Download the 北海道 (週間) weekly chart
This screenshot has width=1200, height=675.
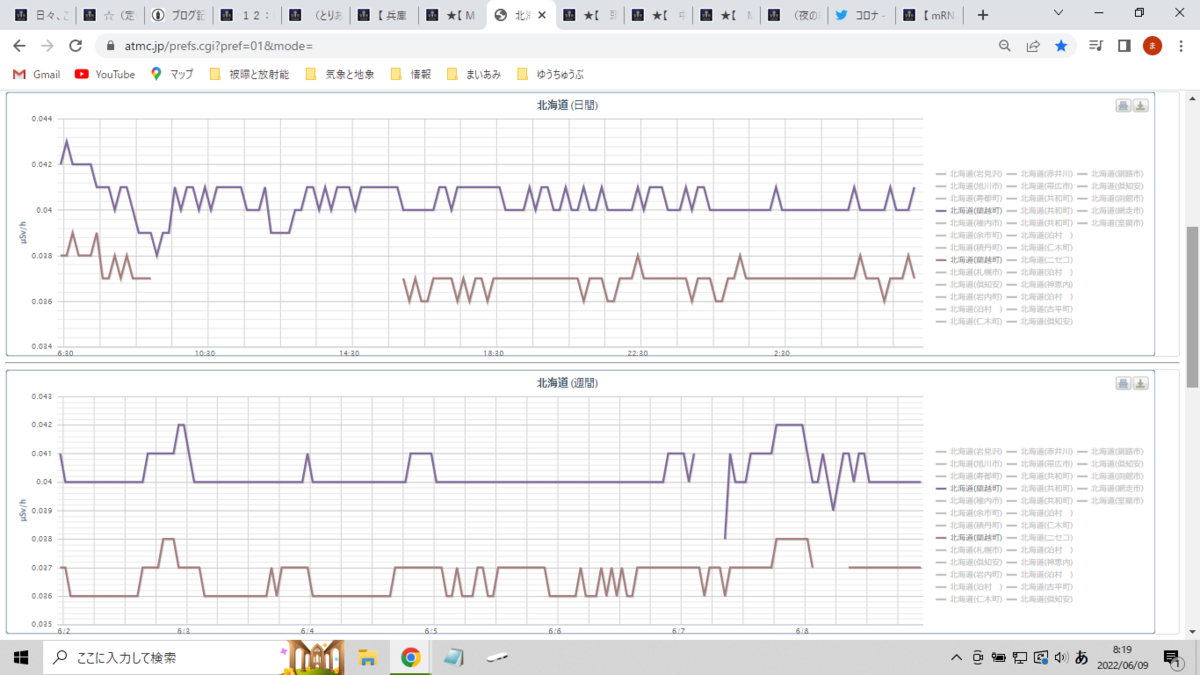pyautogui.click(x=1141, y=384)
